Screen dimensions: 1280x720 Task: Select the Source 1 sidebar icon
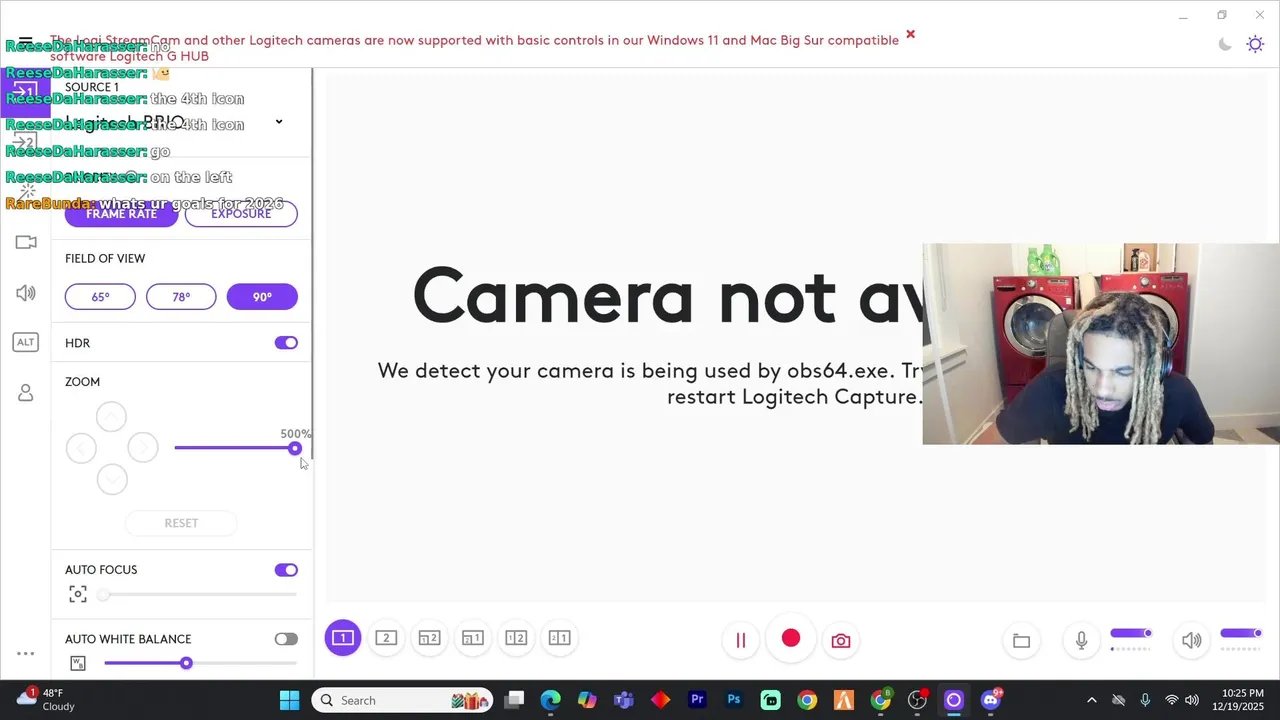click(x=25, y=92)
